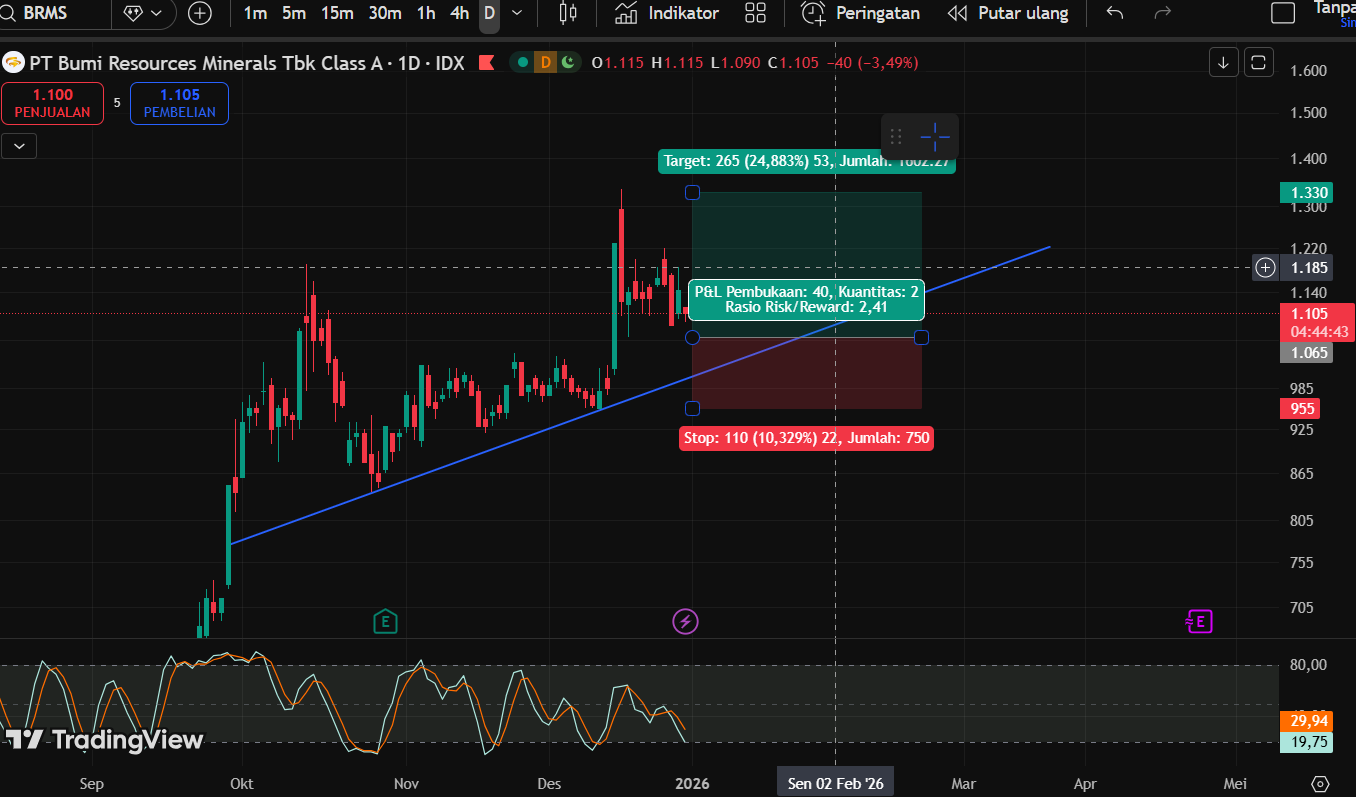Click the 1.100 Penjualan sell button
1356x797 pixels.
coord(52,103)
